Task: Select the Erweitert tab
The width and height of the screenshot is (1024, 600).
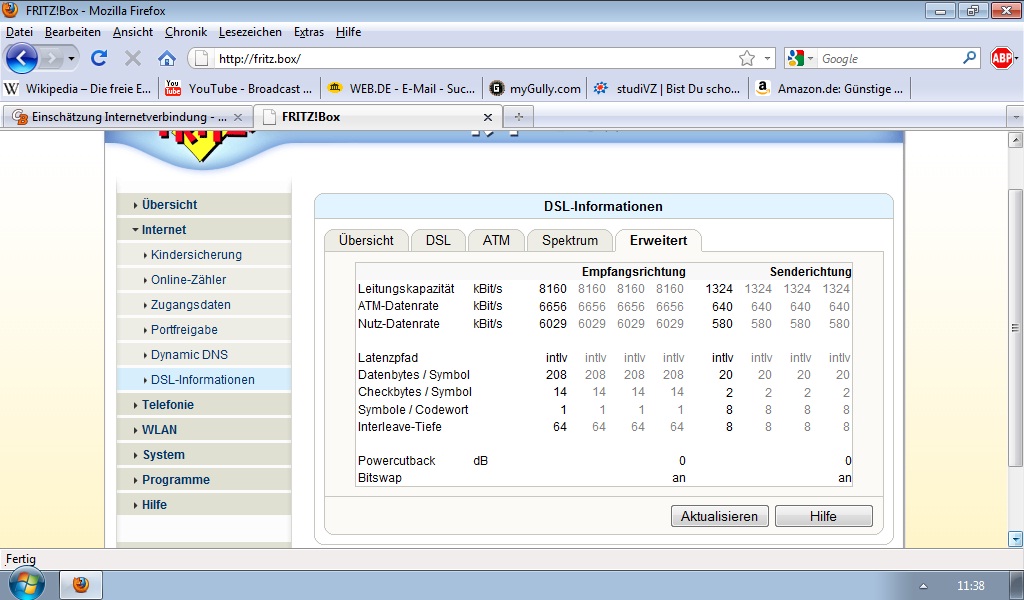Action: (x=658, y=240)
